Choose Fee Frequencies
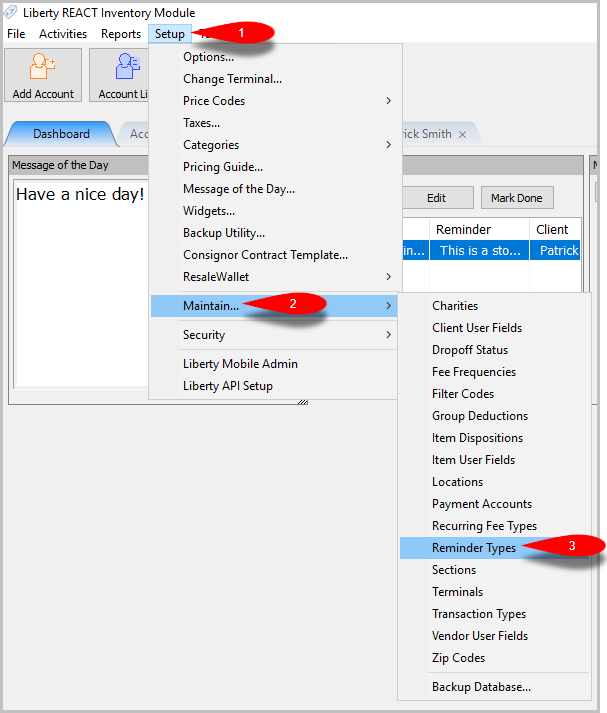 coord(474,372)
